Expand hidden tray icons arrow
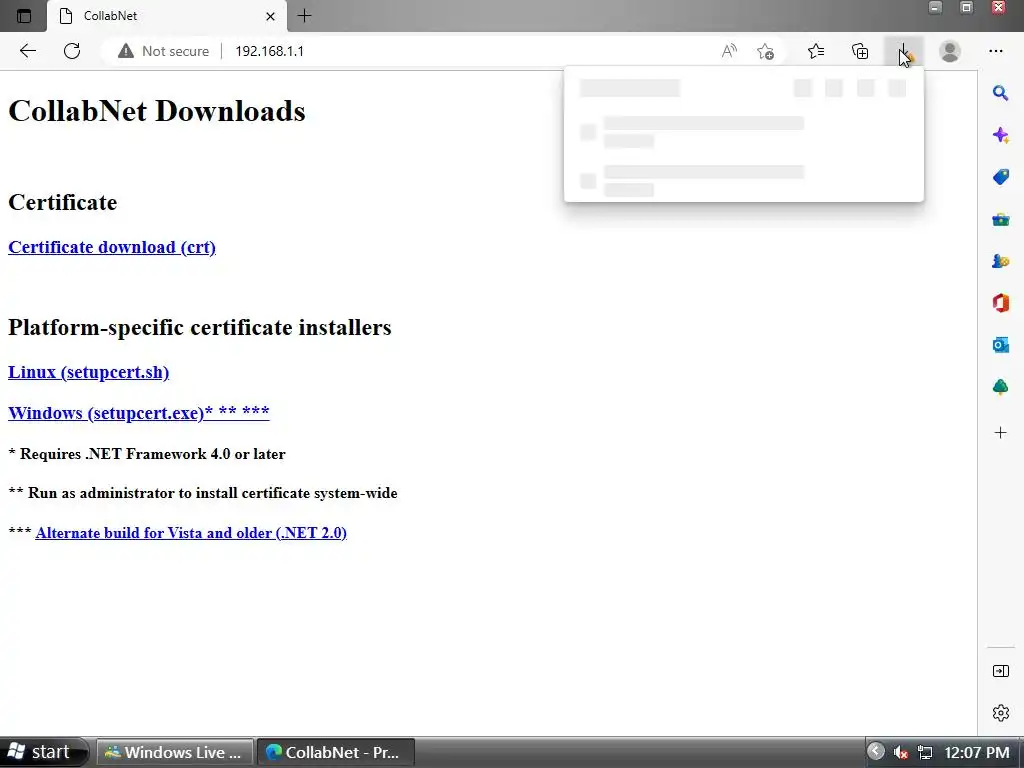This screenshot has width=1024, height=768. click(x=876, y=752)
